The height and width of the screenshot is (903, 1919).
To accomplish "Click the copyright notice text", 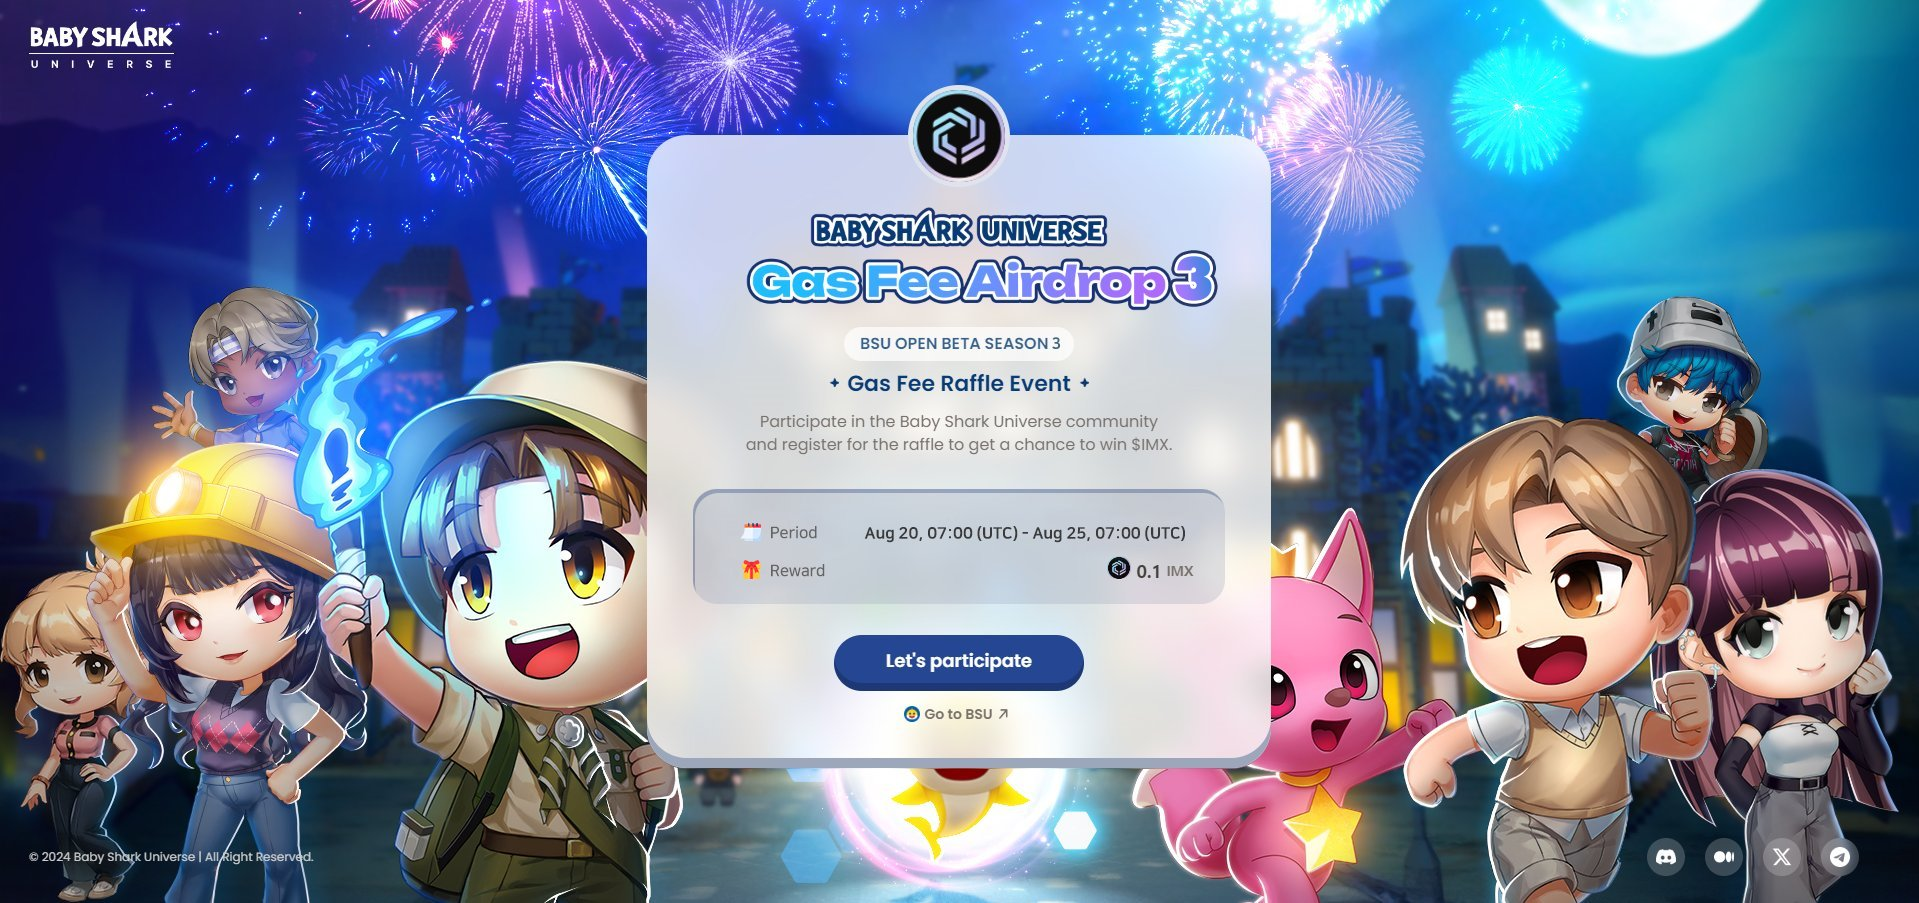I will (171, 857).
